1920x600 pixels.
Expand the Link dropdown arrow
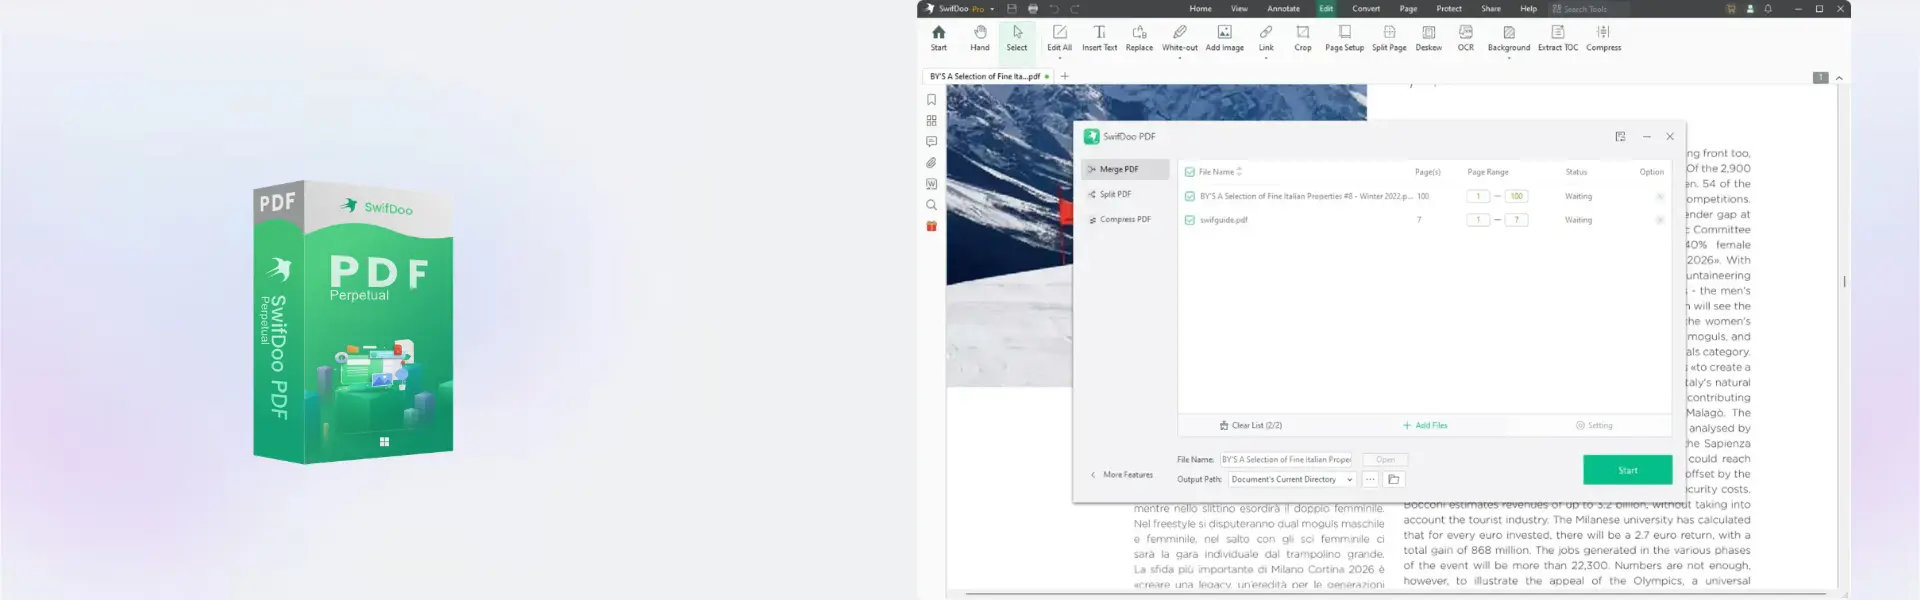1266,58
